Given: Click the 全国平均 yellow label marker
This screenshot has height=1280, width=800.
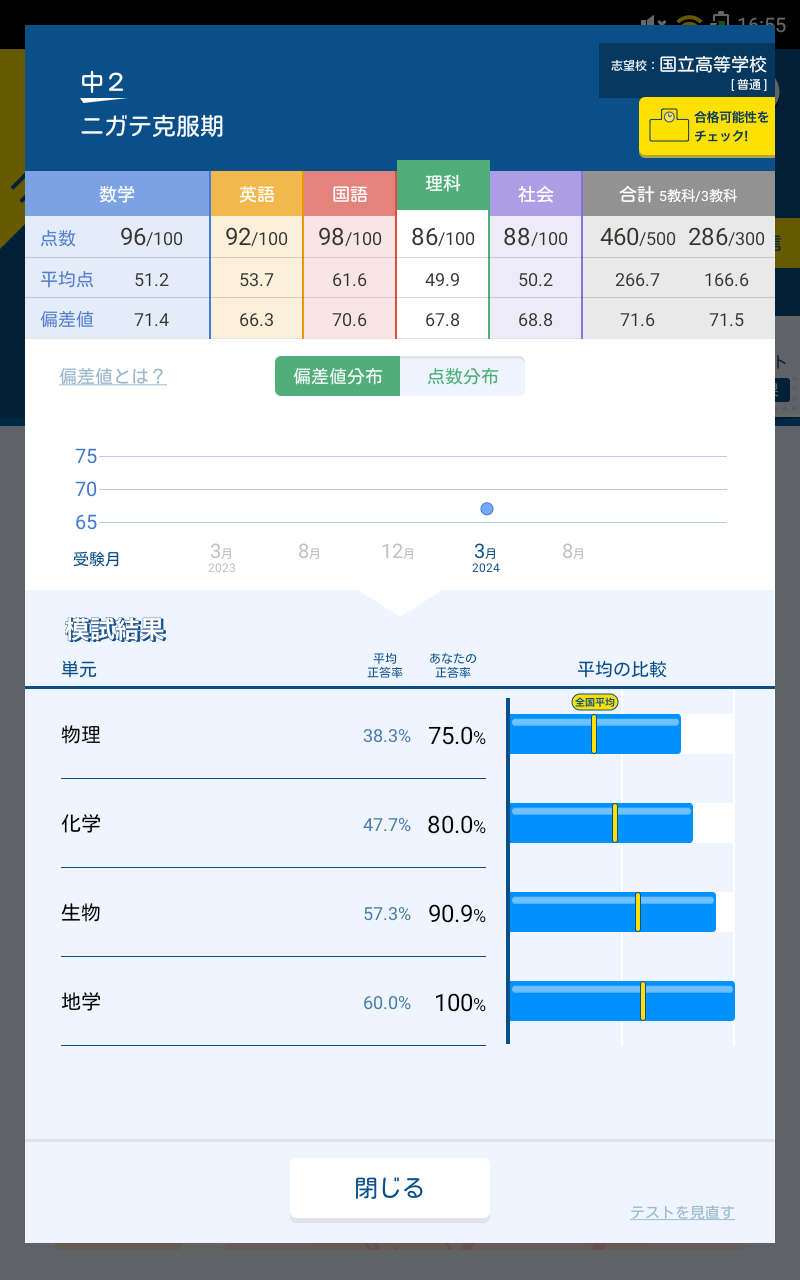Looking at the screenshot, I should point(594,702).
